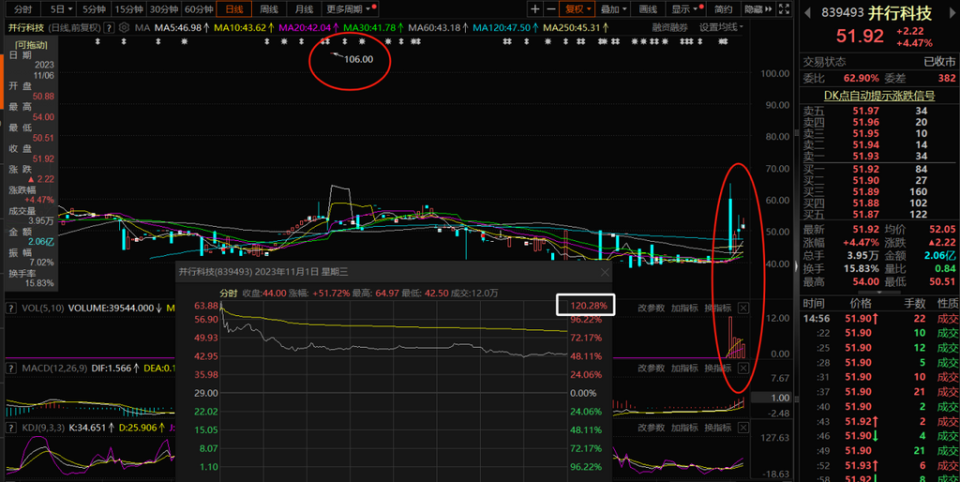
Task: Go to previous stock with left arrow
Action: click(x=808, y=12)
